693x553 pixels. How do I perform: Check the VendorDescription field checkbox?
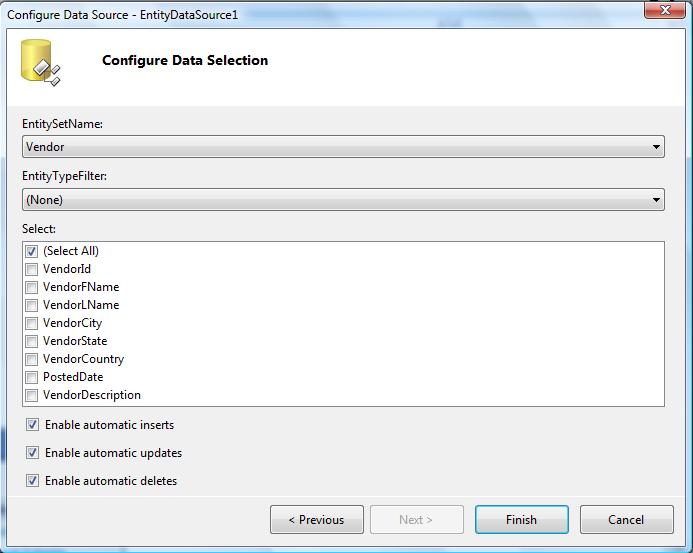point(31,395)
